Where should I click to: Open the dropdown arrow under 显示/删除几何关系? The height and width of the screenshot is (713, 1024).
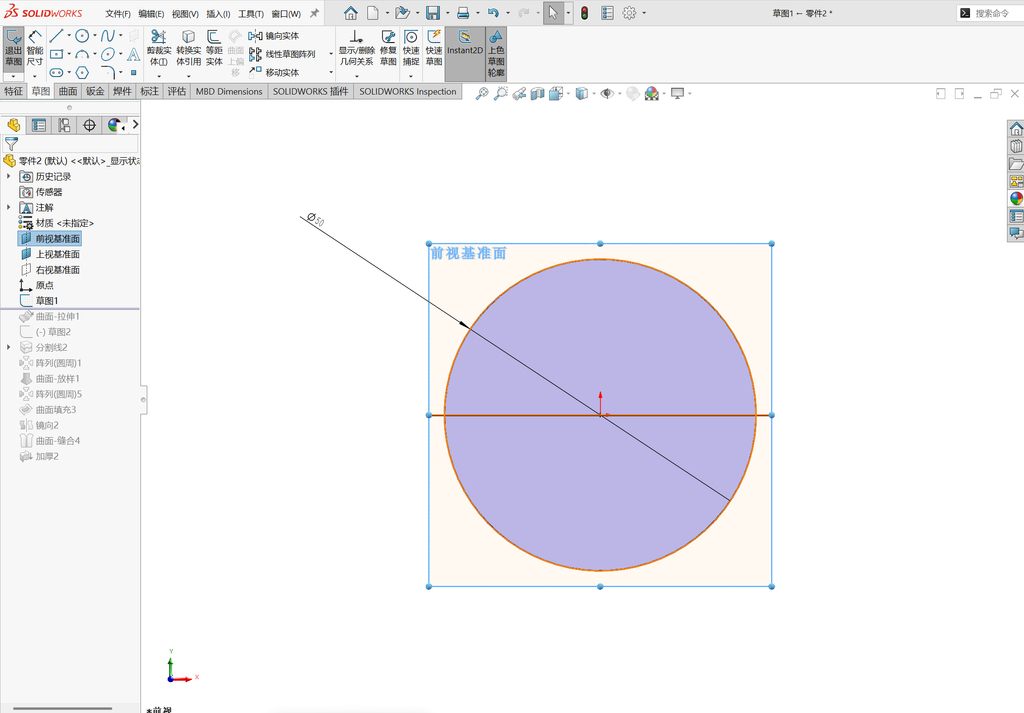point(357,76)
